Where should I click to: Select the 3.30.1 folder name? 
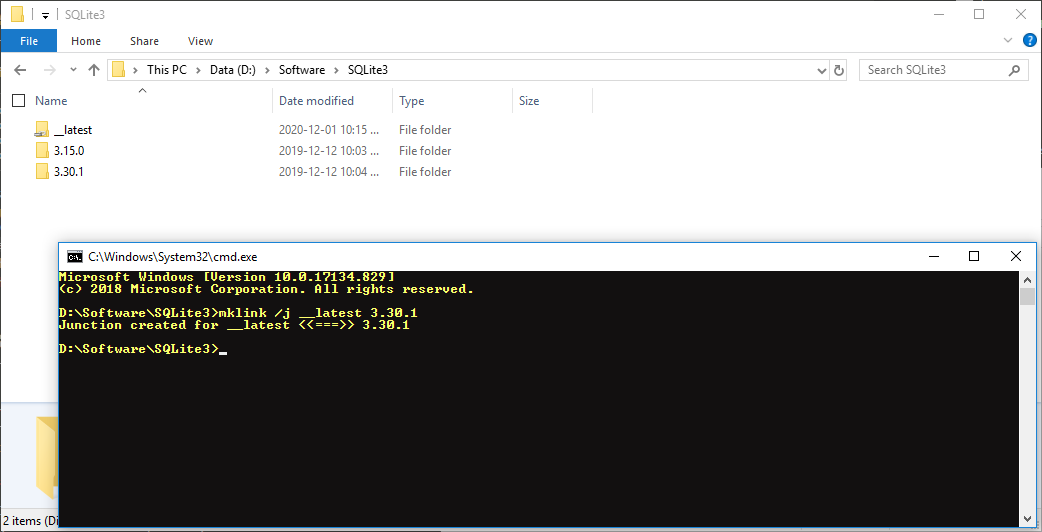click(x=68, y=172)
